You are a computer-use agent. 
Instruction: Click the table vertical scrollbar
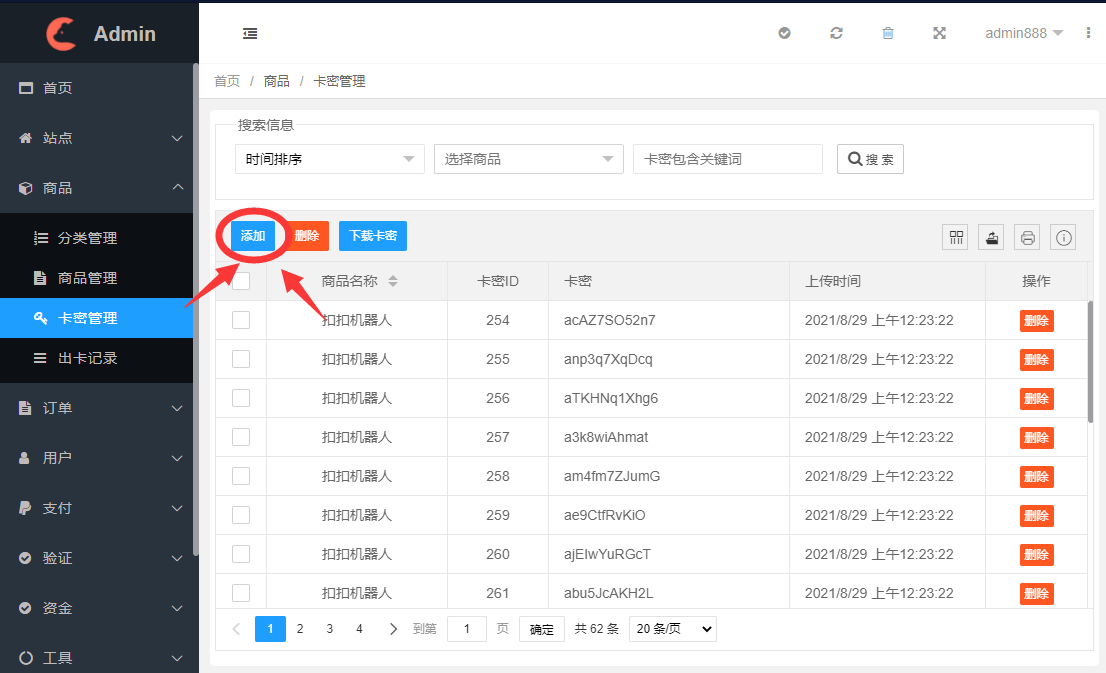[x=1090, y=361]
